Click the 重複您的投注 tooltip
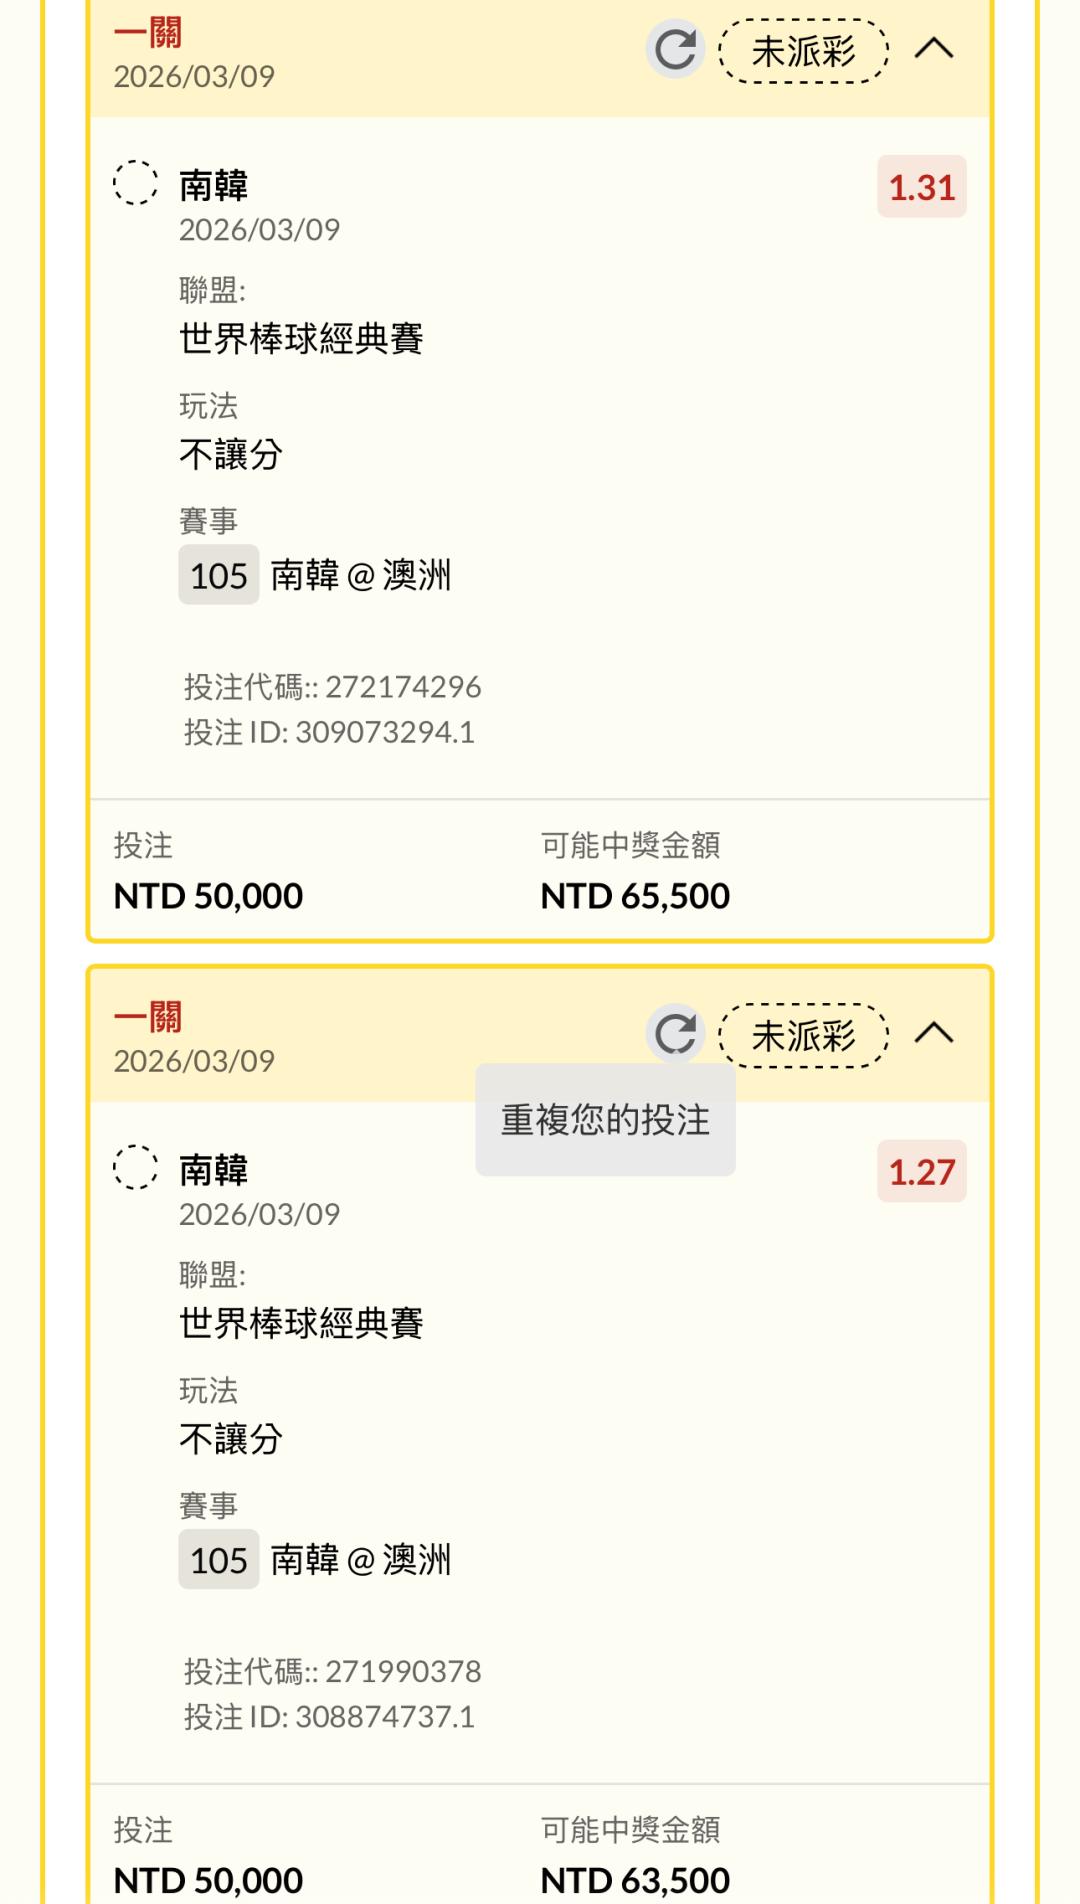The width and height of the screenshot is (1080, 1904). tap(605, 1120)
